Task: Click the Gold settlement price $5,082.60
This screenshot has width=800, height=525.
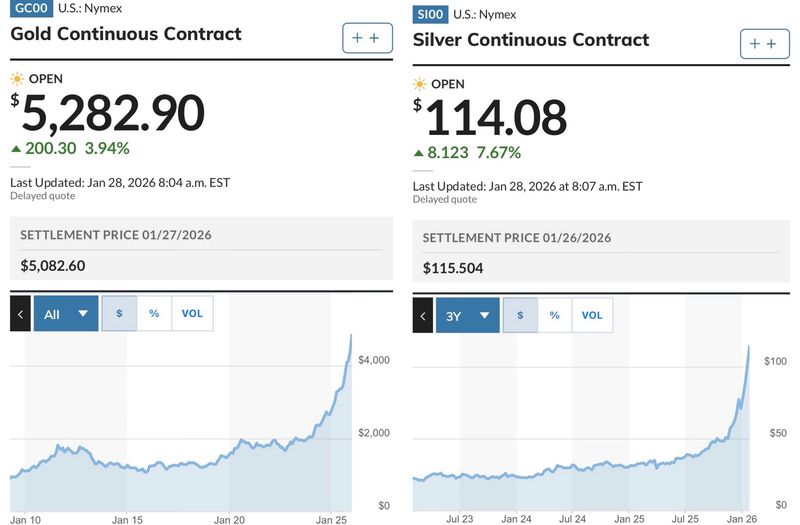Action: click(54, 266)
